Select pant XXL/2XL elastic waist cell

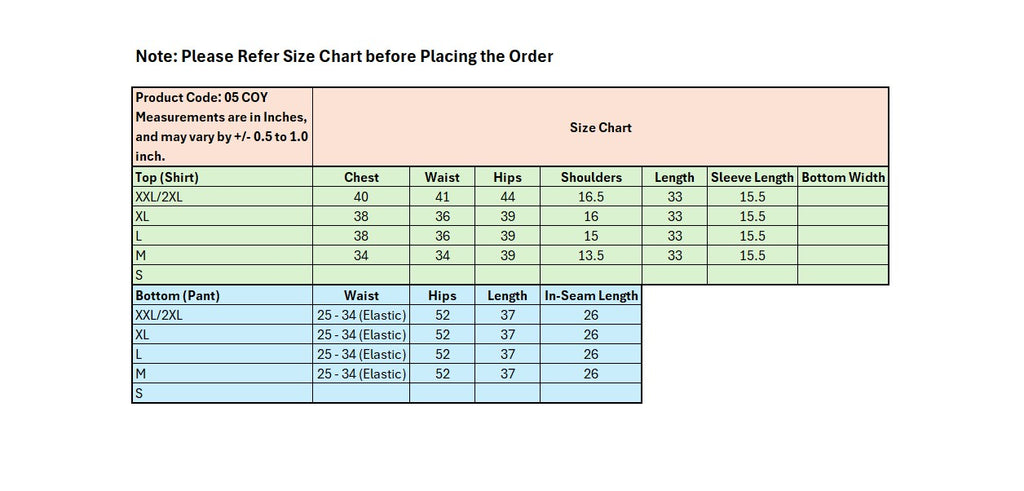coord(361,315)
